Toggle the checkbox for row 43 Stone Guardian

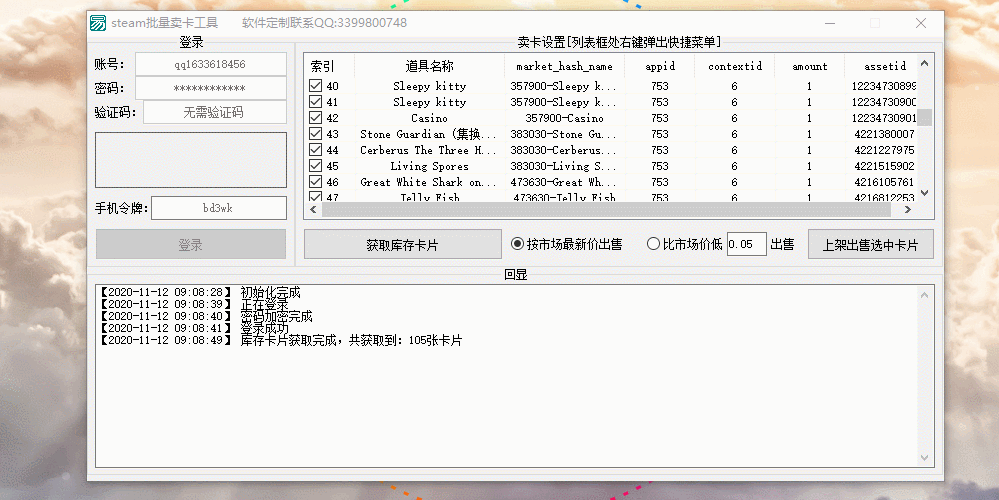pyautogui.click(x=315, y=134)
